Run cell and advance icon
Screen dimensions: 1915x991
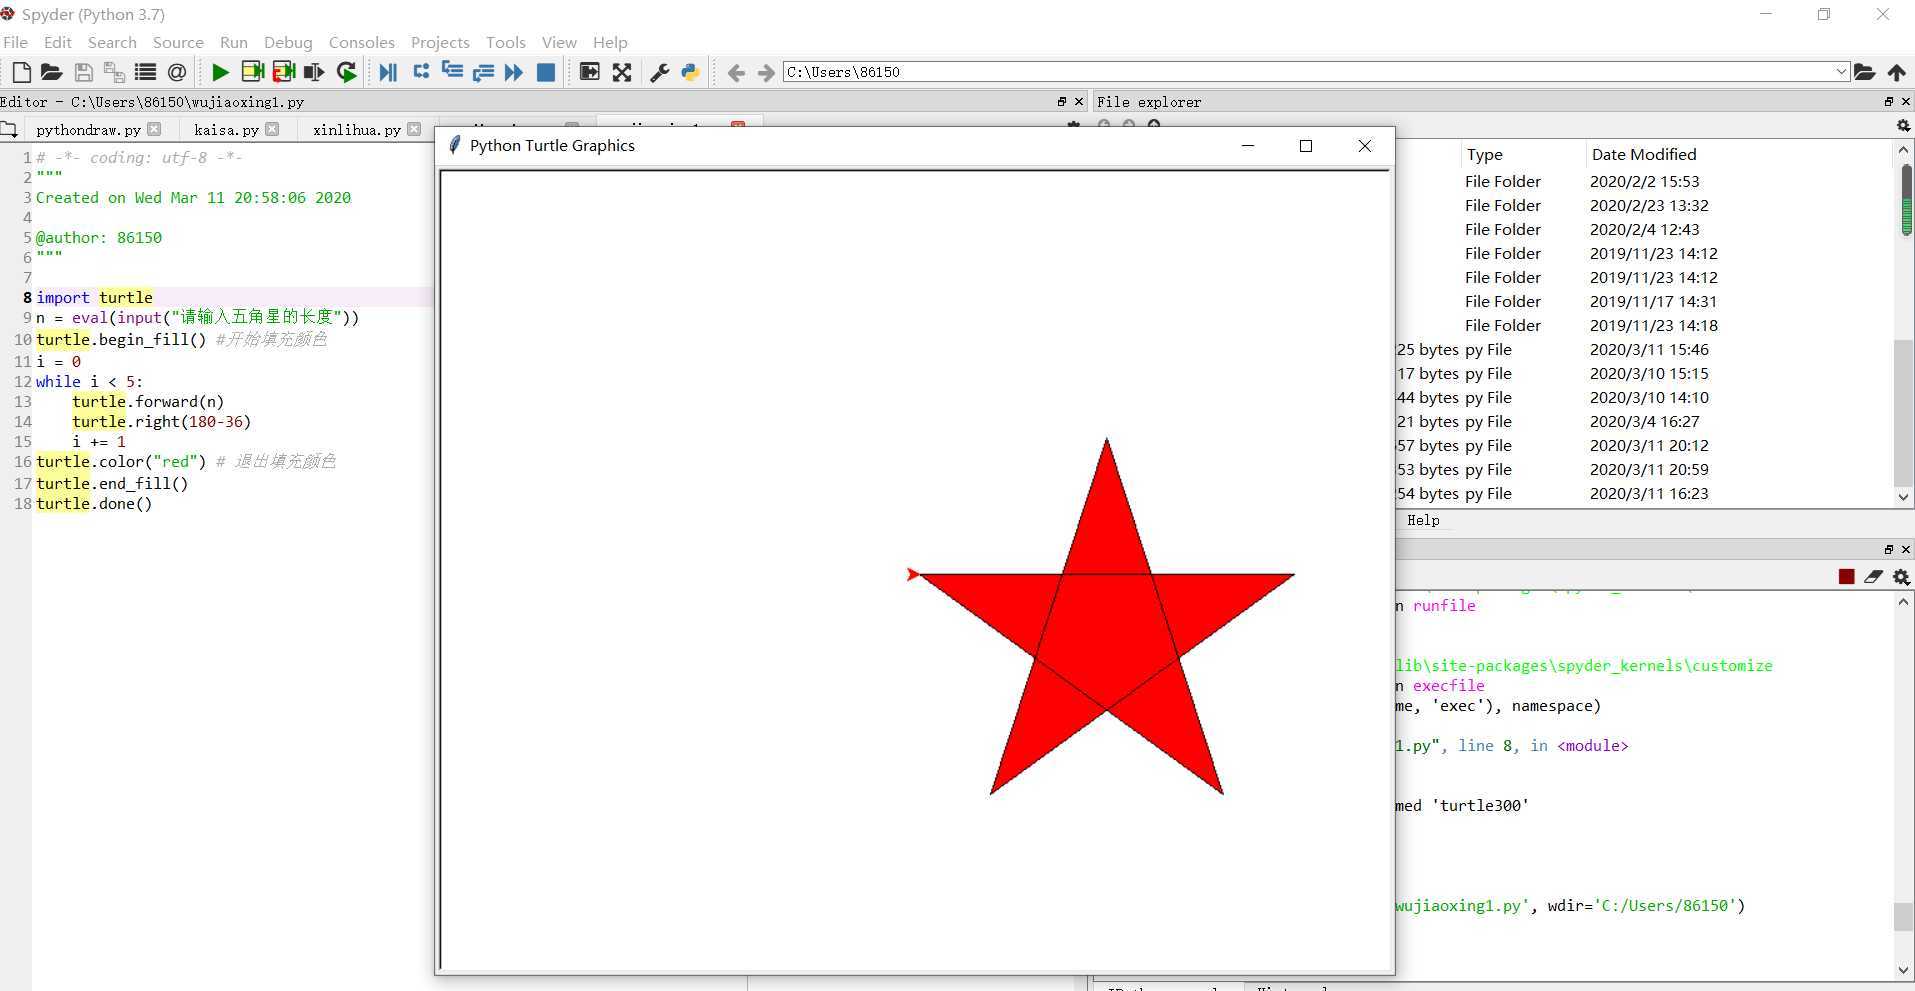(284, 72)
